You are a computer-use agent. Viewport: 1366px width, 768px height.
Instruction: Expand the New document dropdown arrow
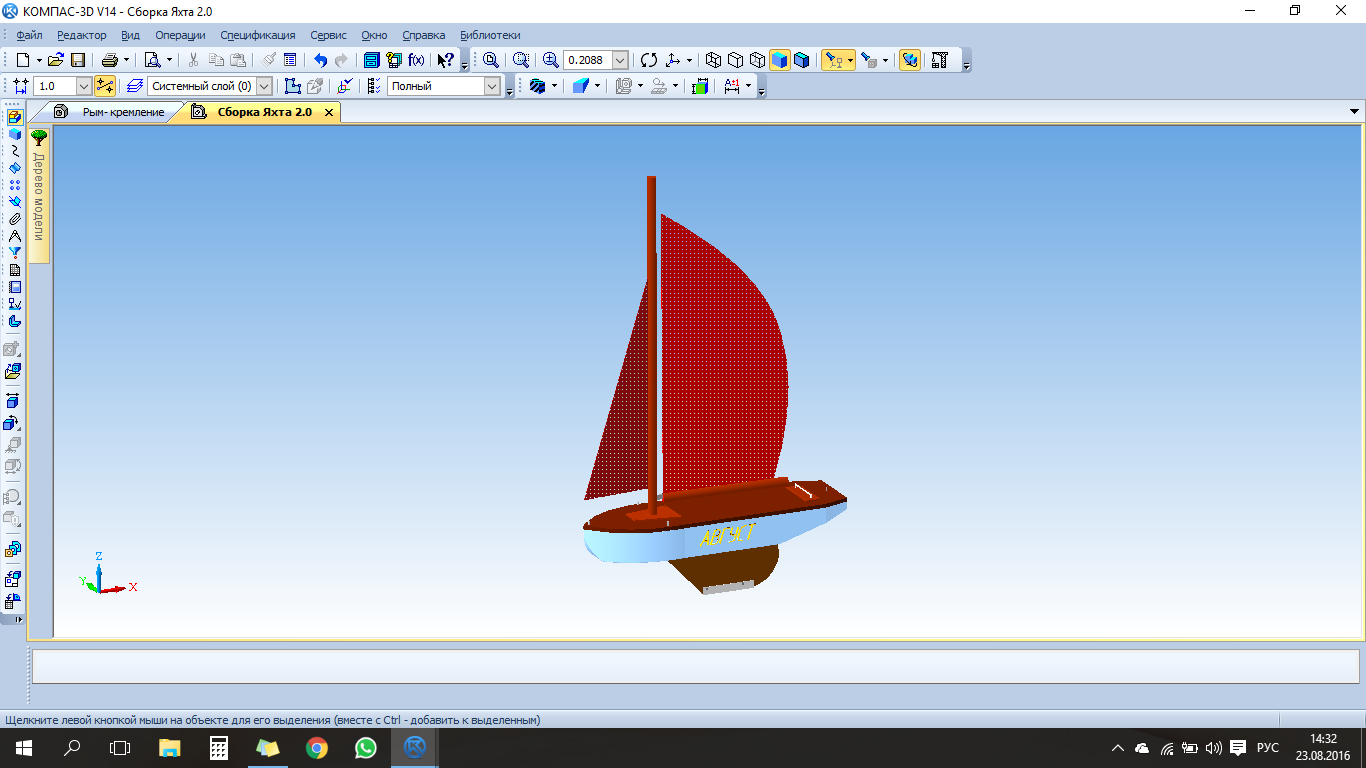tap(39, 61)
